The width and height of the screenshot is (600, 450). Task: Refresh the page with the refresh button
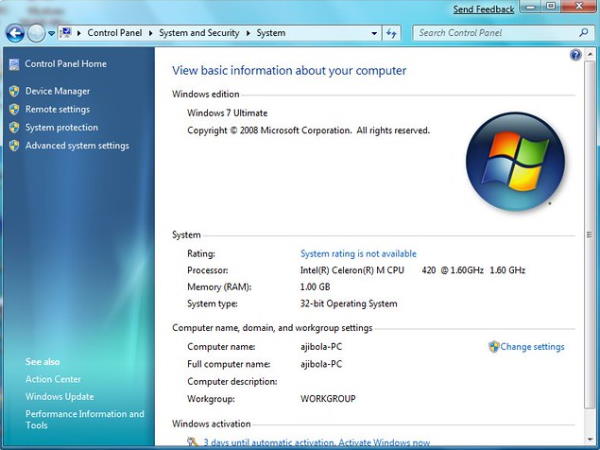[391, 33]
